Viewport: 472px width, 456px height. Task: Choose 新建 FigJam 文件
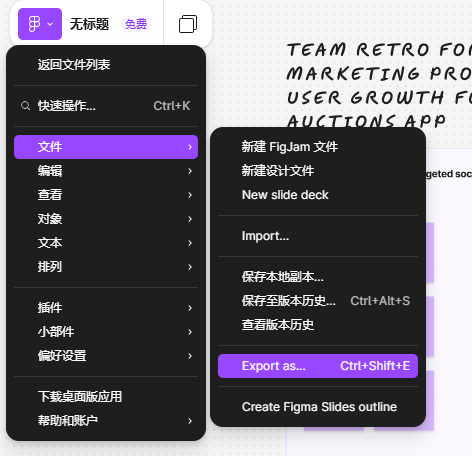click(318, 147)
